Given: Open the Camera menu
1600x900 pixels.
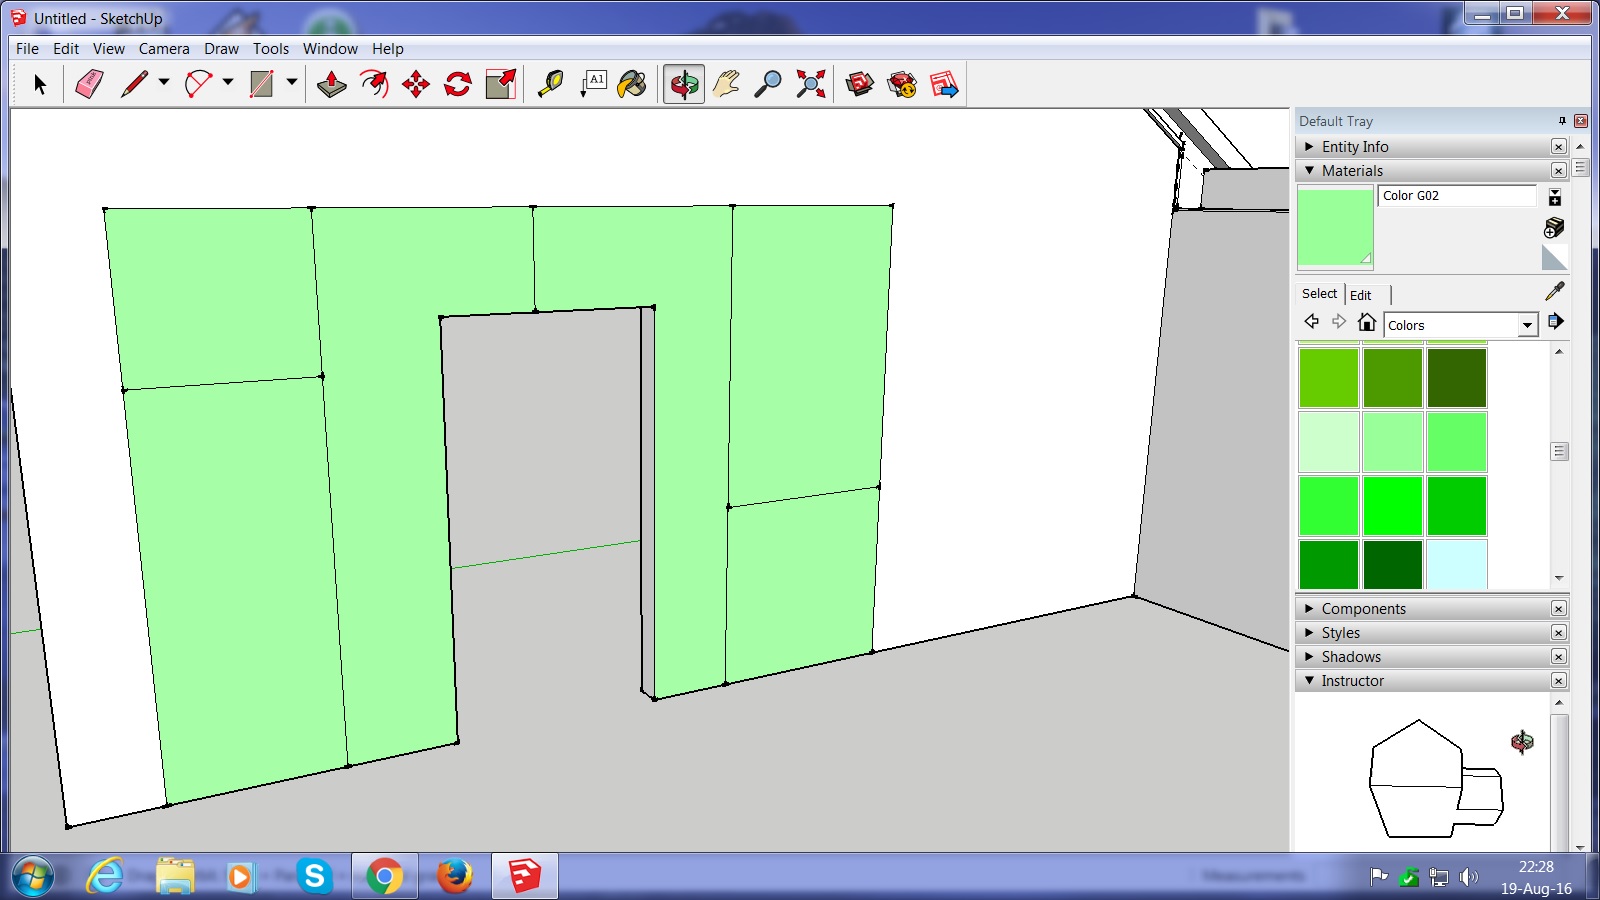Looking at the screenshot, I should [164, 49].
